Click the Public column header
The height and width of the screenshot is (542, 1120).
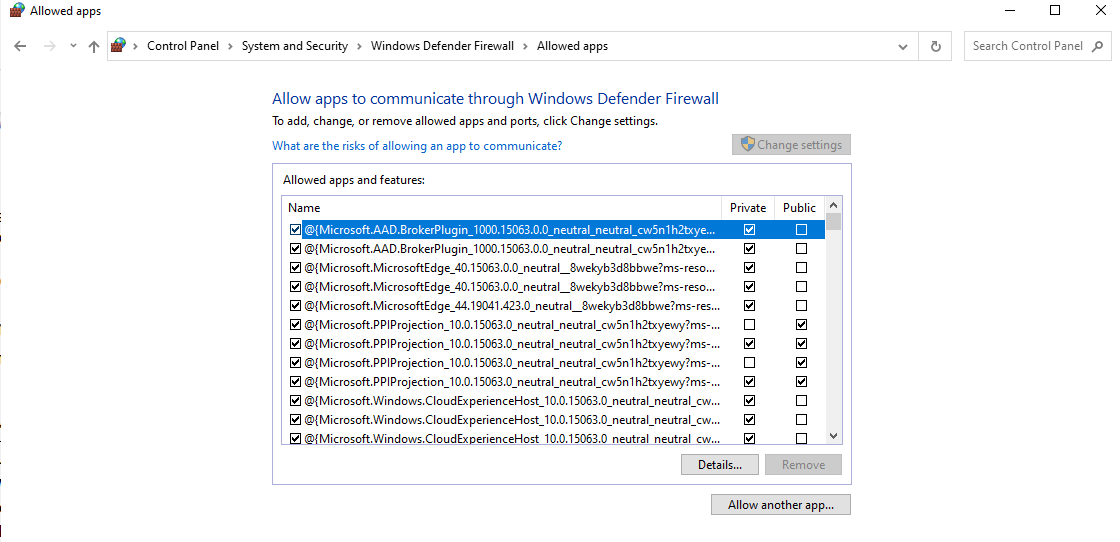[x=799, y=208]
